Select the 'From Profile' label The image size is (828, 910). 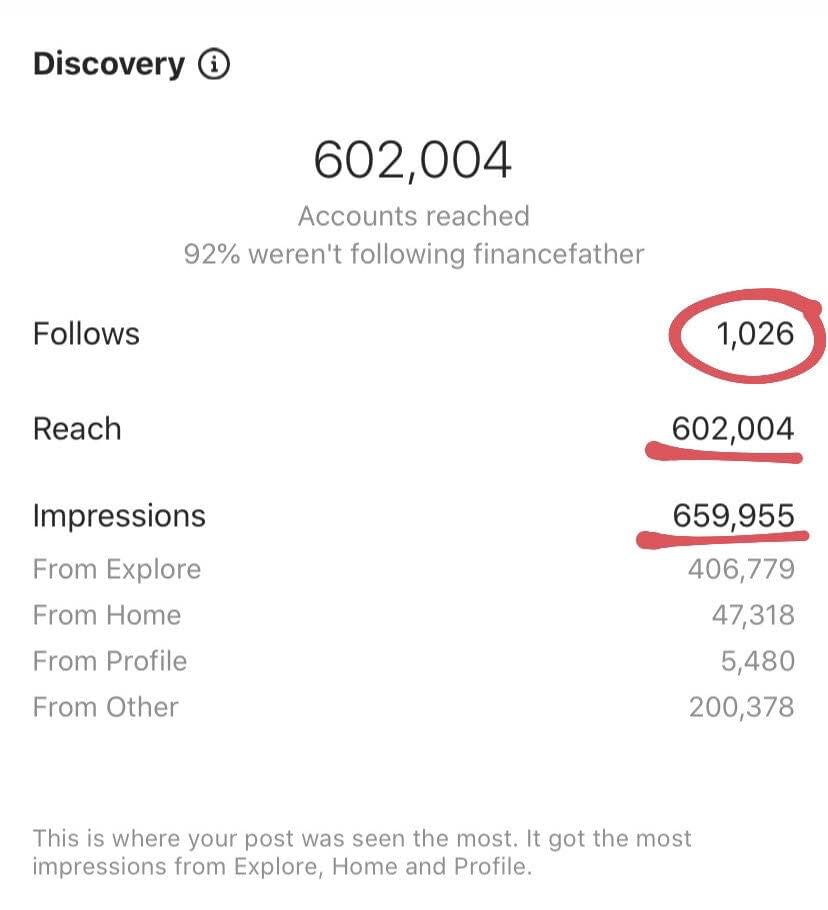(x=110, y=661)
